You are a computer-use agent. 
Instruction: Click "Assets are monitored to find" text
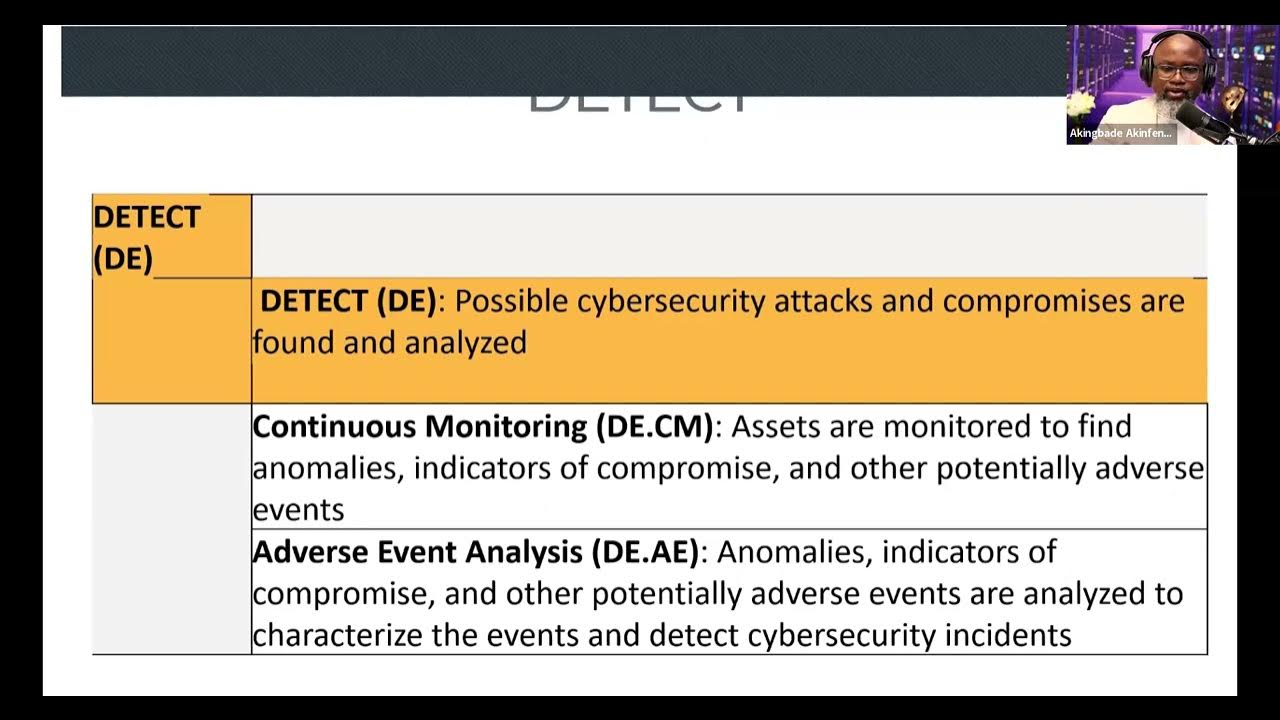[931, 426]
